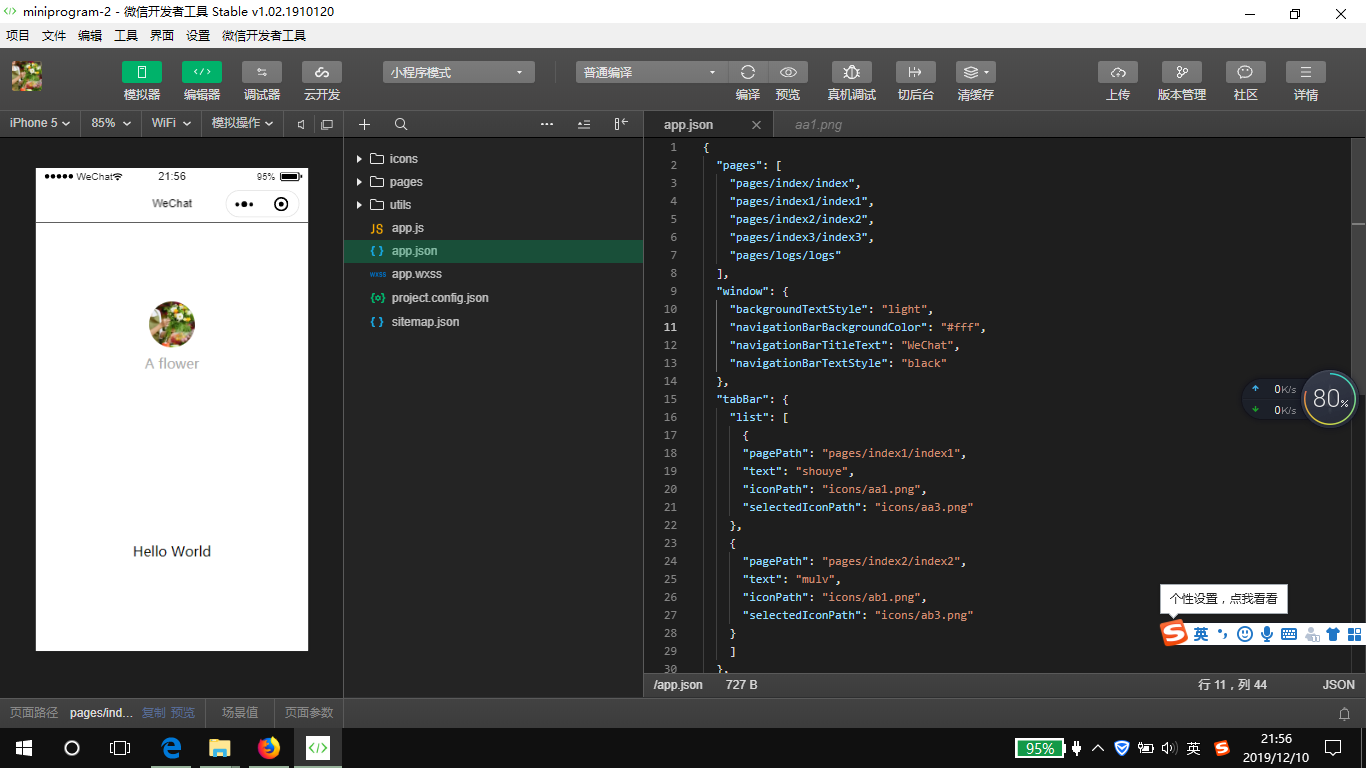Toggle the 编辑器 editor panel
Image resolution: width=1366 pixels, height=768 pixels.
point(202,72)
